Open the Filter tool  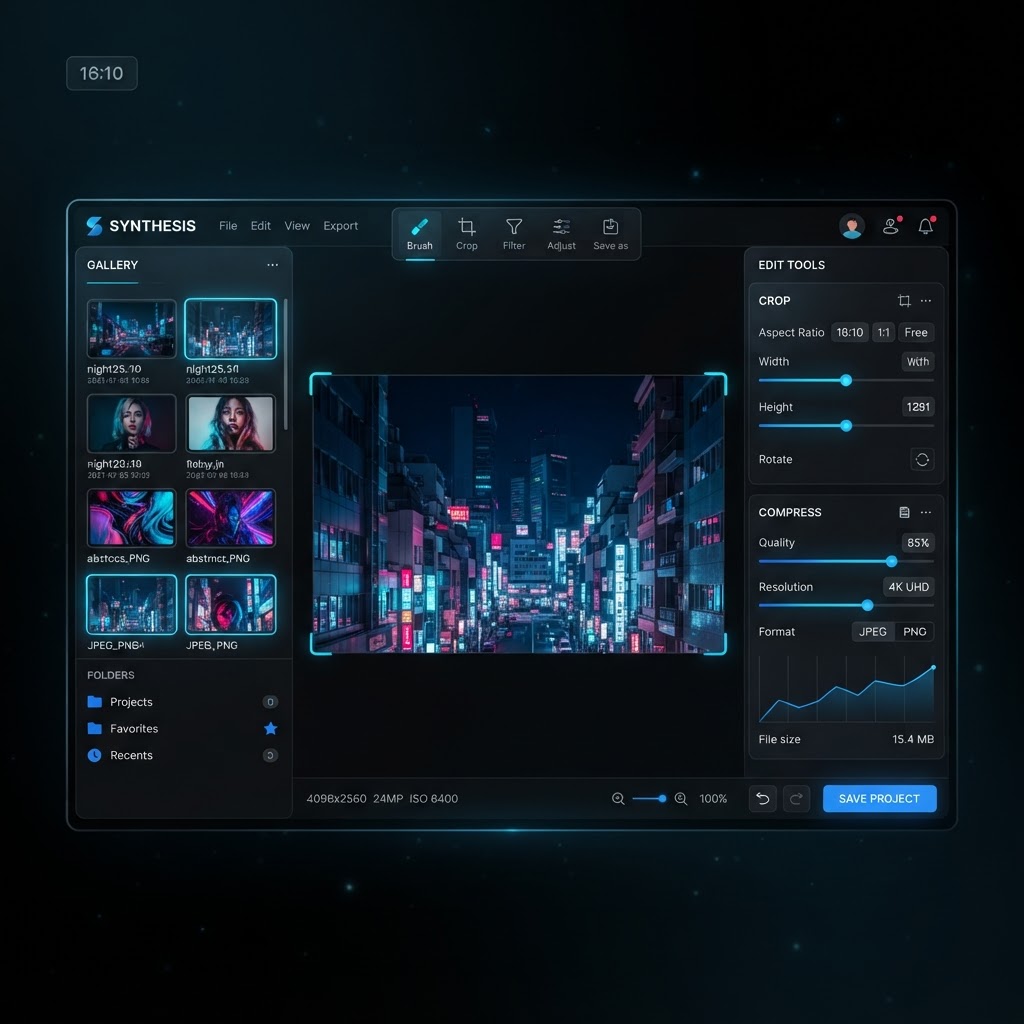[514, 234]
